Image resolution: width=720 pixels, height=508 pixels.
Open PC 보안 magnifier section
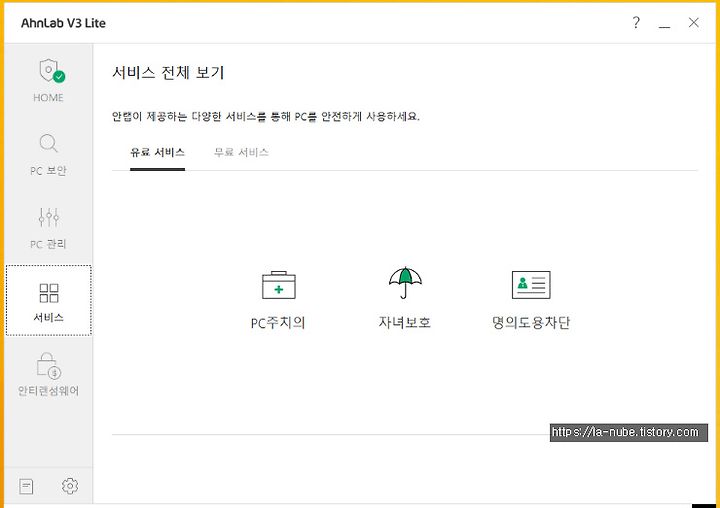[x=49, y=155]
